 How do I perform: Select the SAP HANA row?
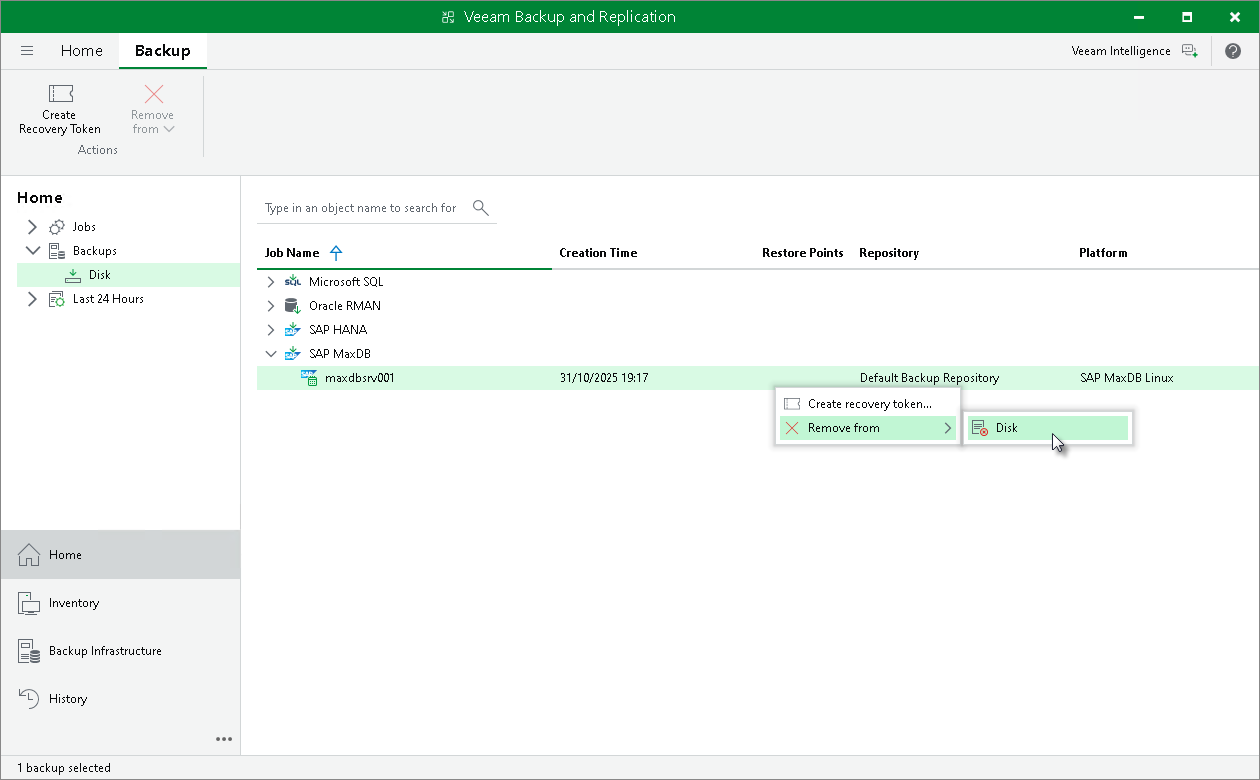(758, 330)
